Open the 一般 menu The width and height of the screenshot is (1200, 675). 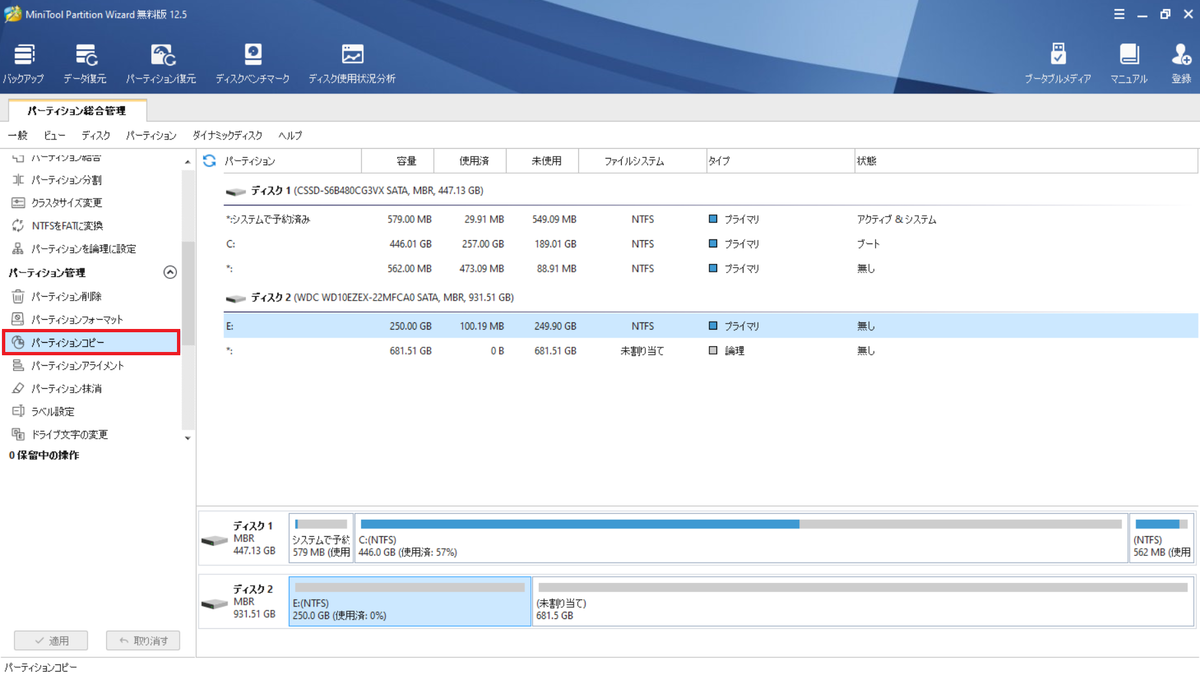pos(17,135)
